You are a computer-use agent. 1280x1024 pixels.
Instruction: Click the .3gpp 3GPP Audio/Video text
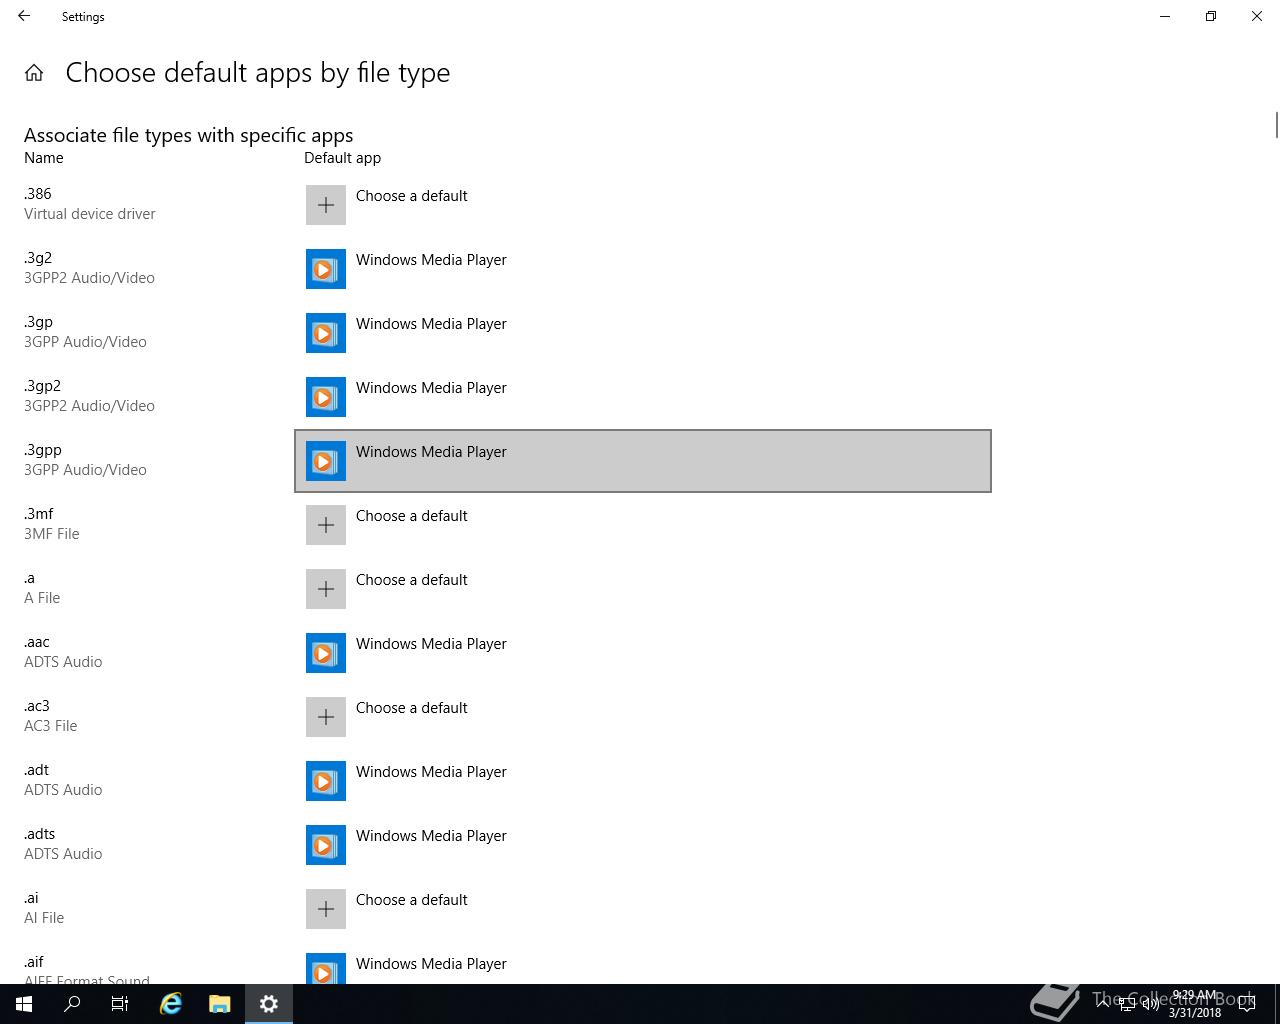[x=85, y=460]
